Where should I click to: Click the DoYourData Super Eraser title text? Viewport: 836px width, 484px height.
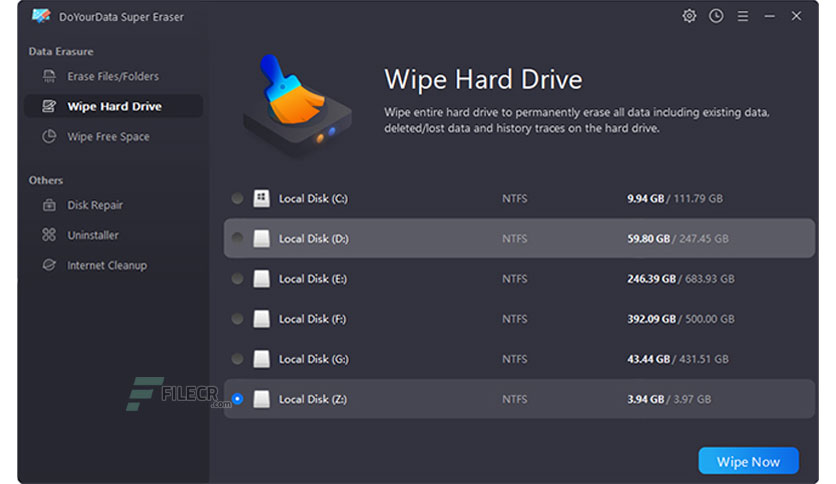[121, 17]
